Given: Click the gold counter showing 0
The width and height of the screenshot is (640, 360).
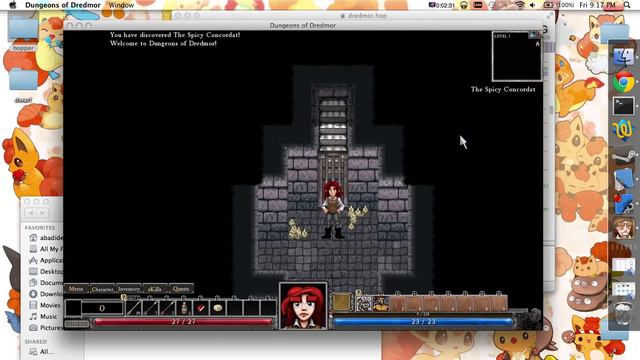Looking at the screenshot, I should (102, 308).
